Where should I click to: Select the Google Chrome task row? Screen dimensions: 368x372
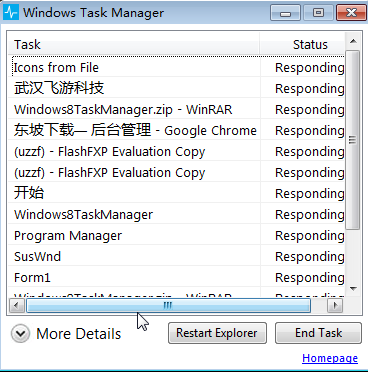pyautogui.click(x=176, y=130)
